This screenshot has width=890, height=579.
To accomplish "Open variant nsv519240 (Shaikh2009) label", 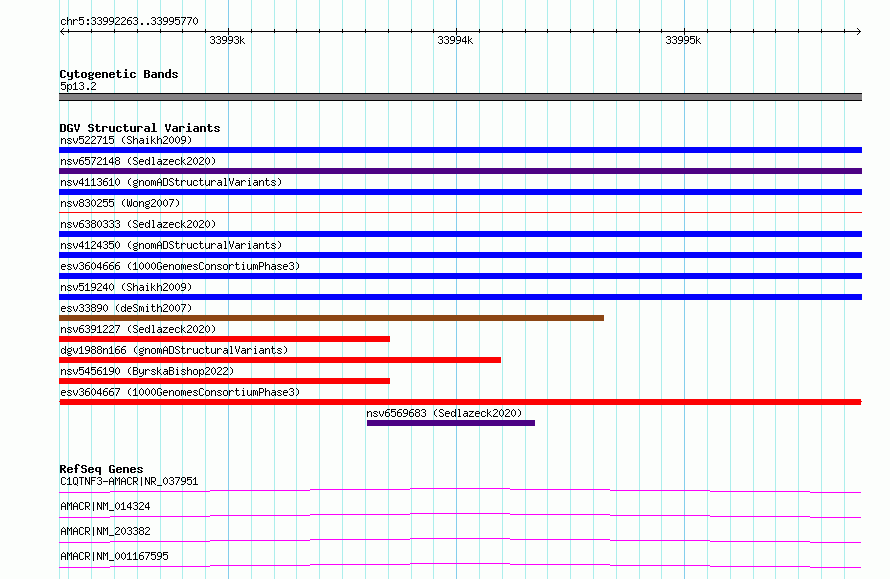I will point(126,287).
